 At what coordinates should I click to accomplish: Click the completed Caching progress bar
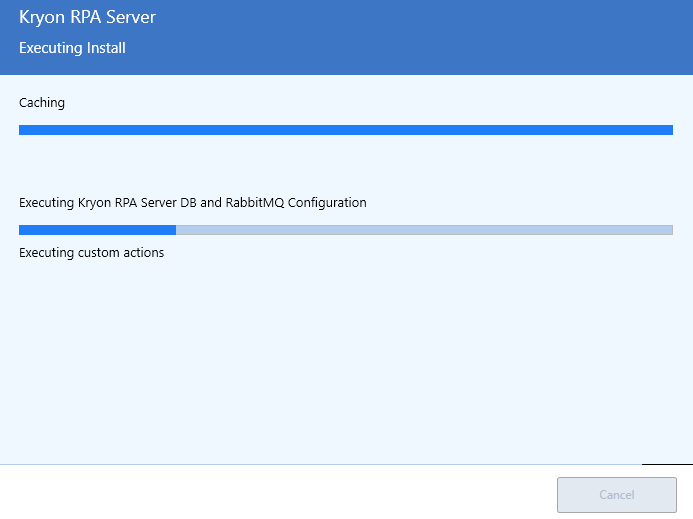[x=346, y=130]
